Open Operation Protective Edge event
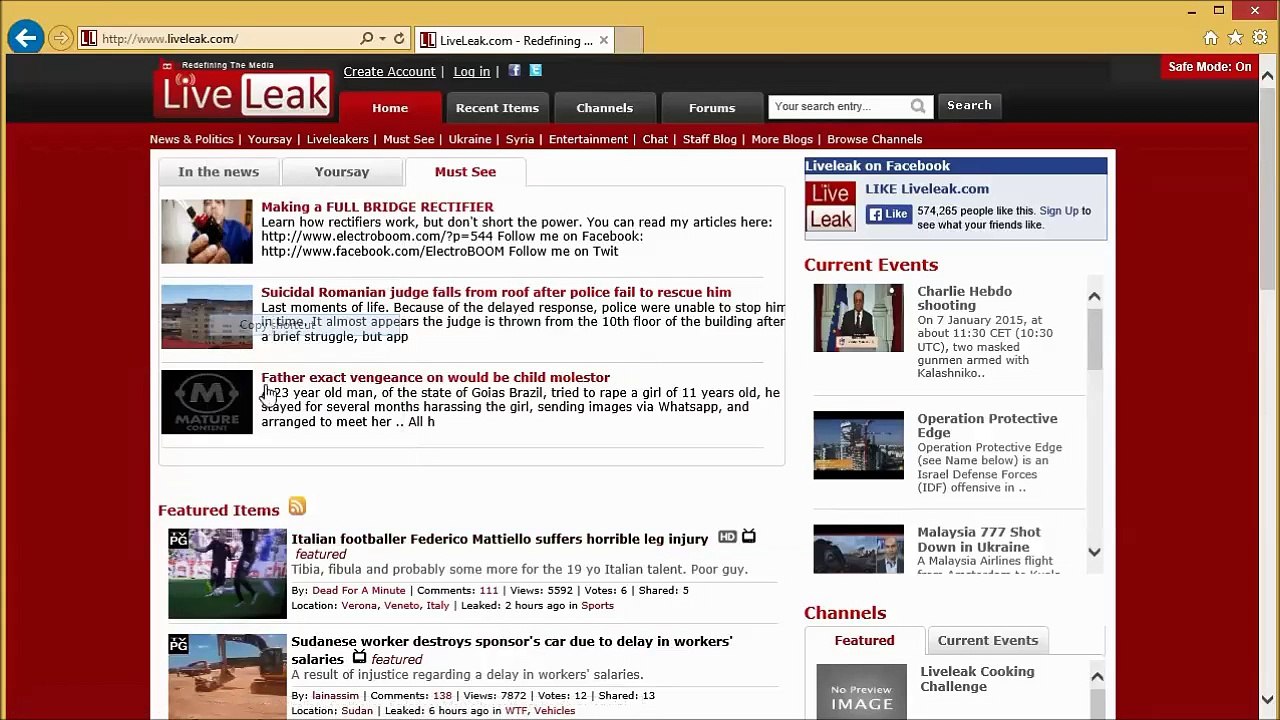The image size is (1280, 720). [987, 425]
